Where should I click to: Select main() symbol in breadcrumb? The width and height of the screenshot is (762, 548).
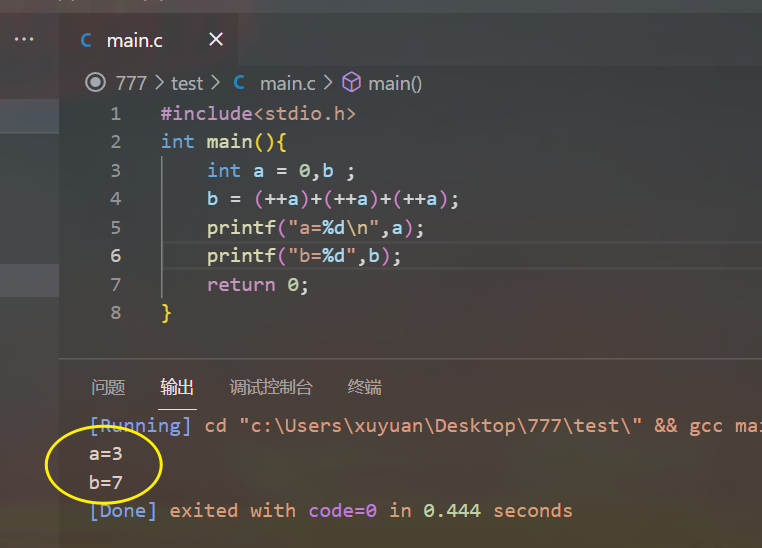[x=395, y=84]
